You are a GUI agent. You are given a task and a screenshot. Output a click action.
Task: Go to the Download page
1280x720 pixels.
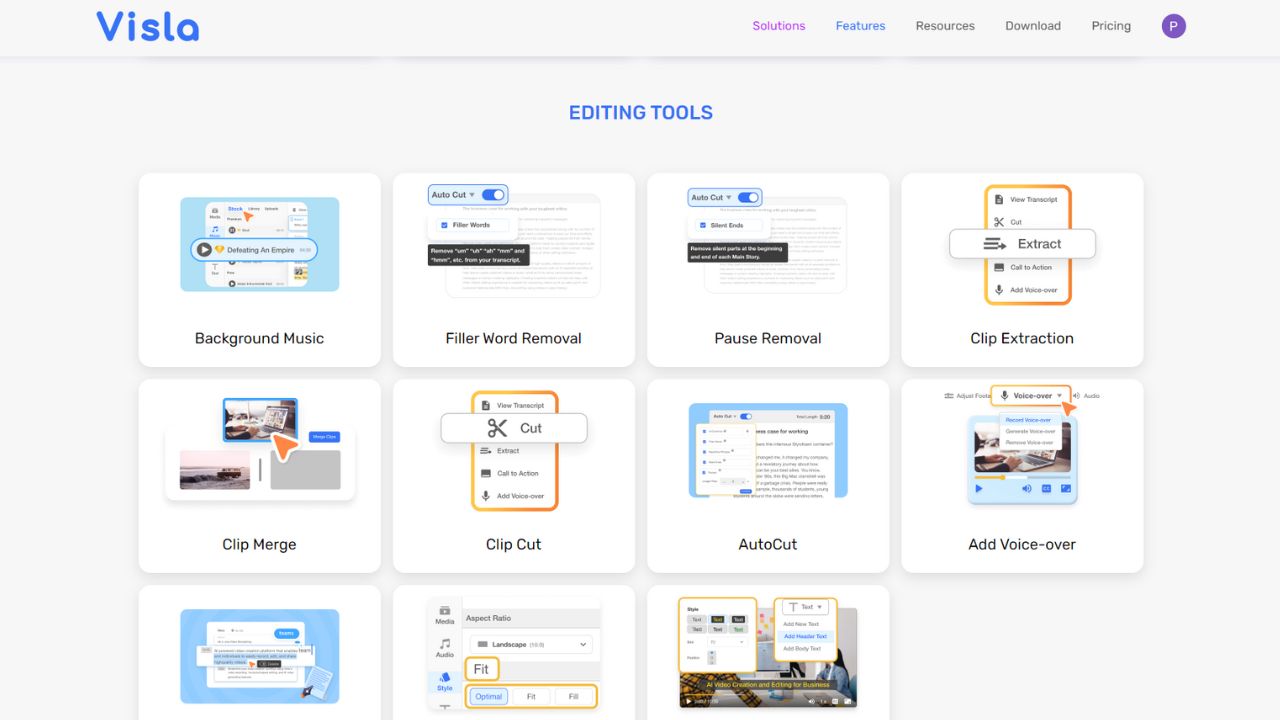(1033, 26)
